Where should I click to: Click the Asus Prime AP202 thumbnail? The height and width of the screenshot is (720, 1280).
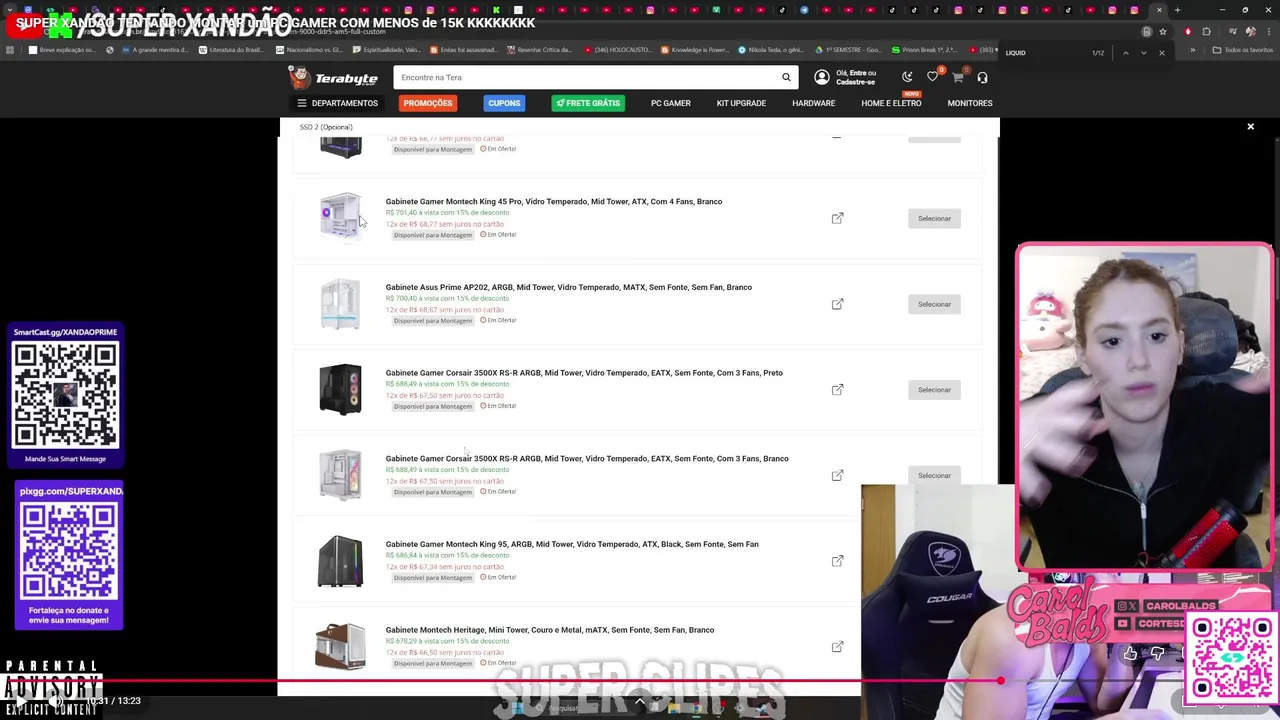(341, 303)
